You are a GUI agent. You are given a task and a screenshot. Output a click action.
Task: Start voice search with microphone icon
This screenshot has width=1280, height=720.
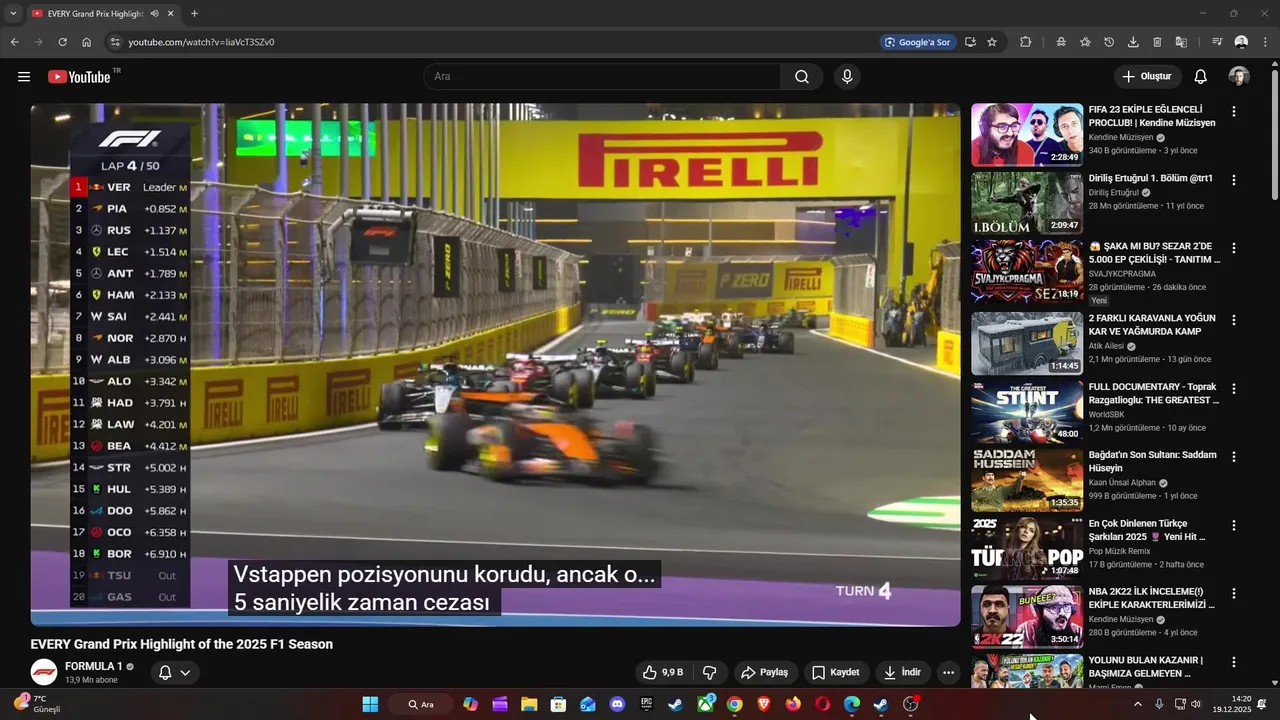(847, 77)
